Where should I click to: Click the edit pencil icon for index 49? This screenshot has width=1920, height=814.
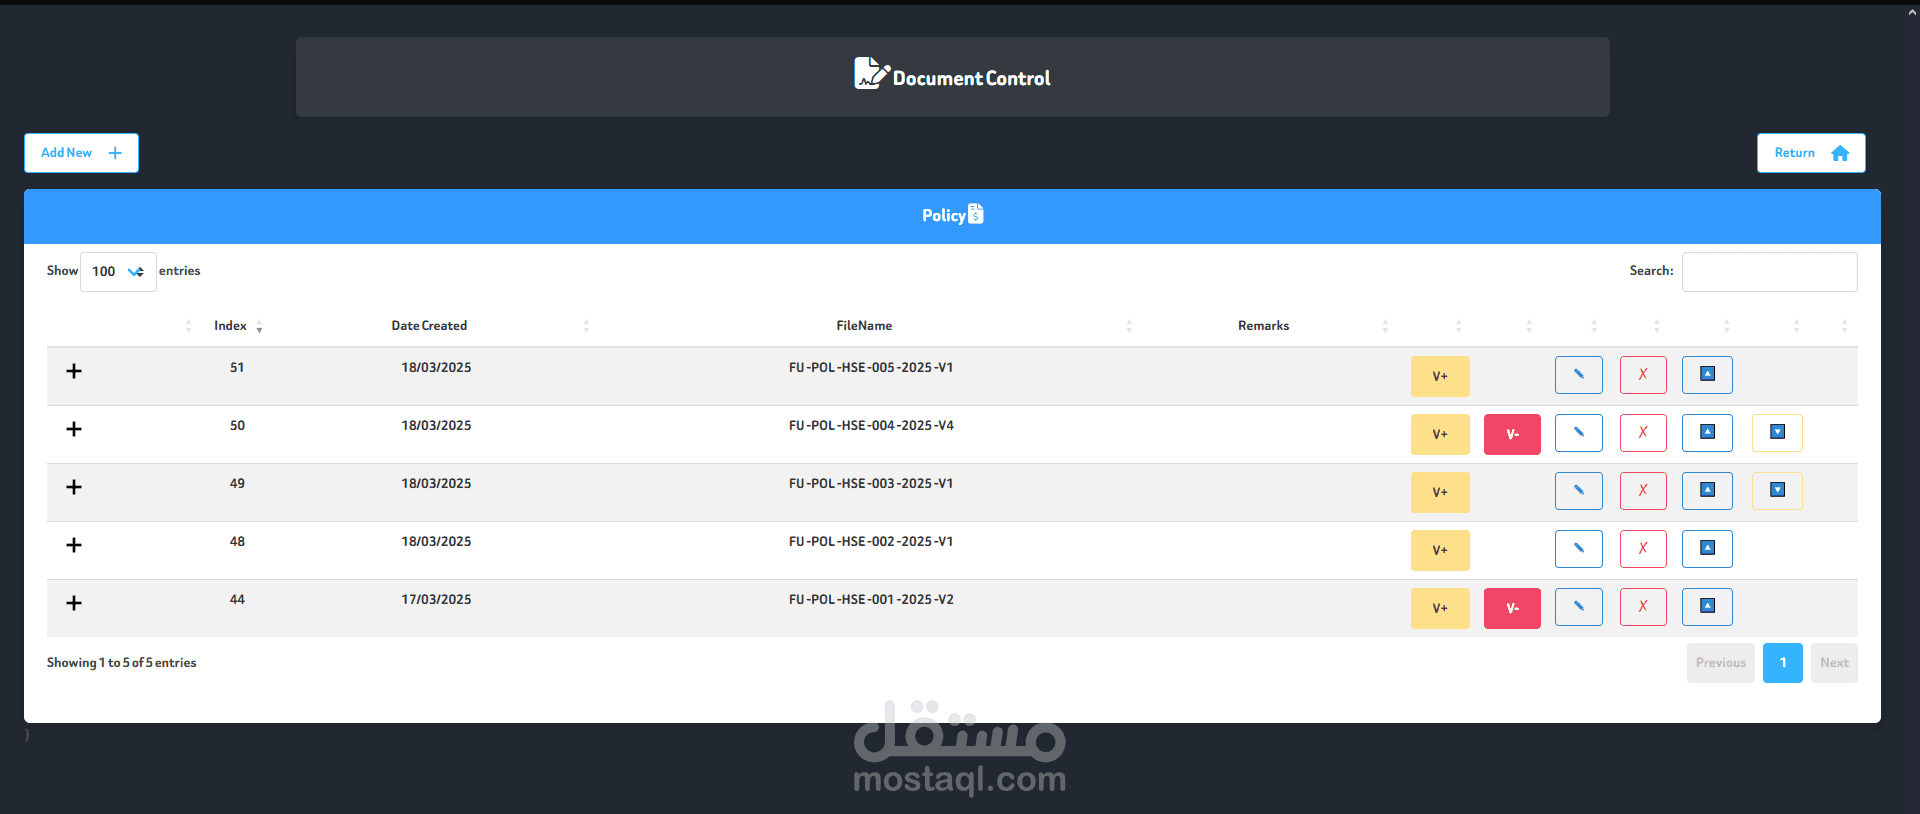tap(1578, 491)
